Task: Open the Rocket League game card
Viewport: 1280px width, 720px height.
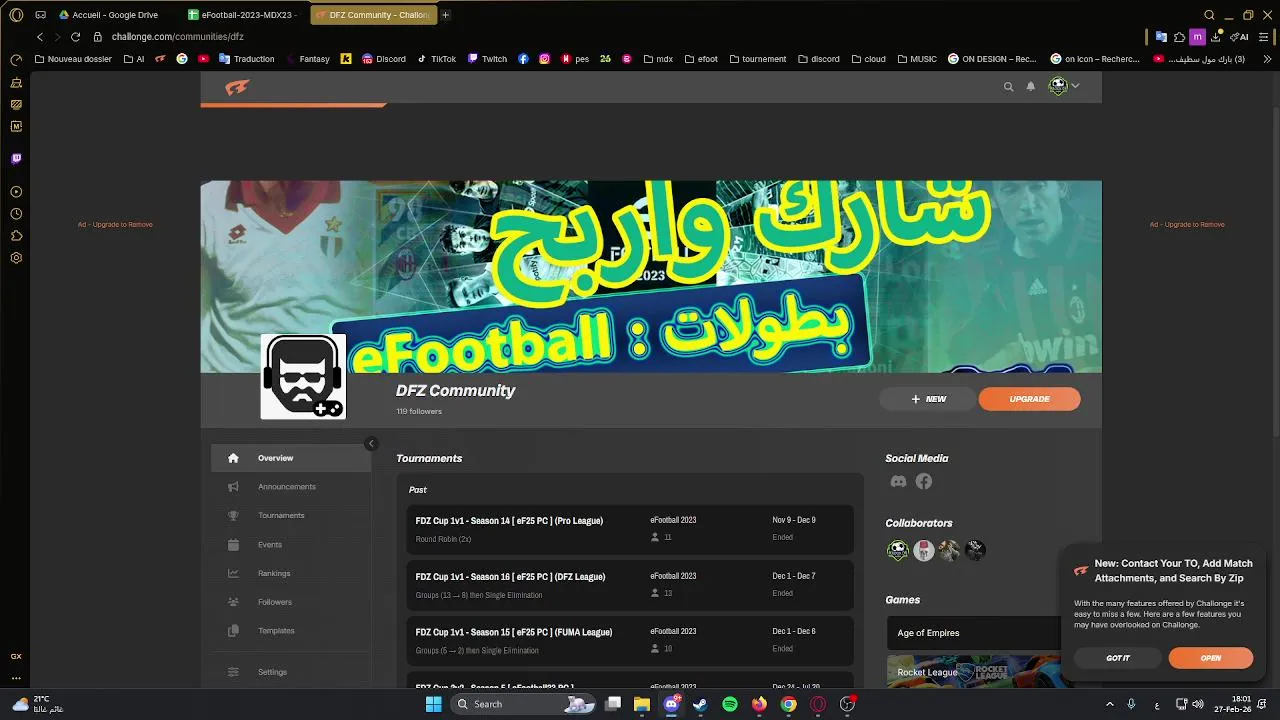Action: pyautogui.click(x=973, y=672)
